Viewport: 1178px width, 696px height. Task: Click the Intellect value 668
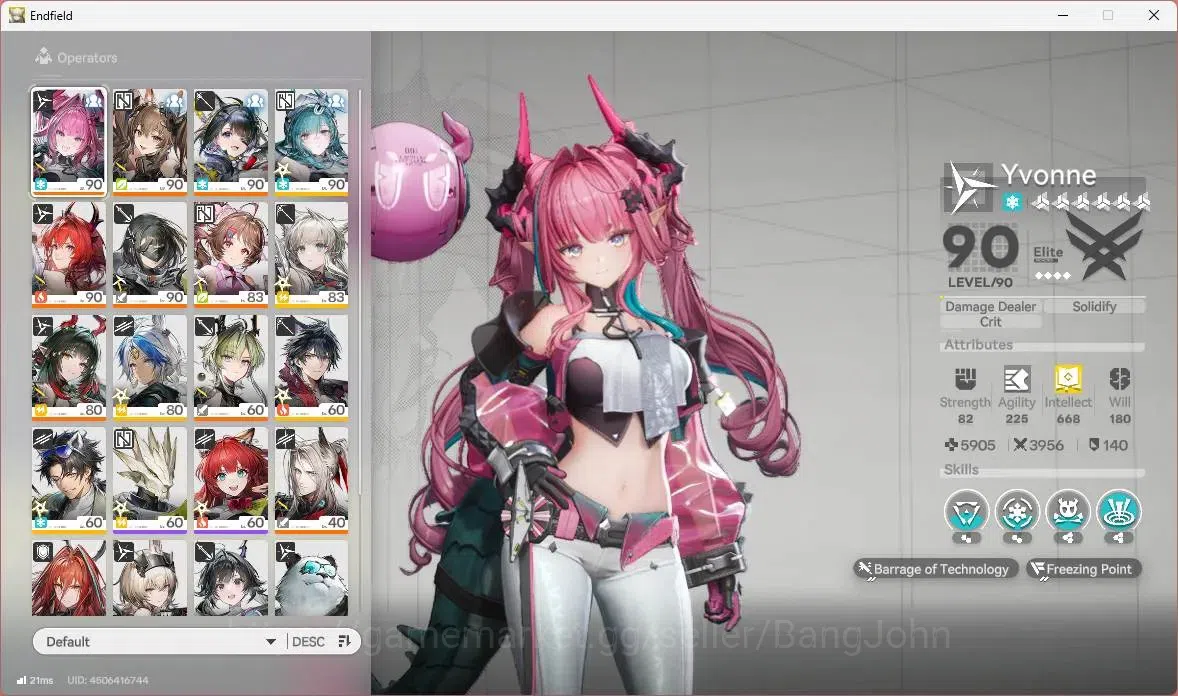tap(1068, 419)
